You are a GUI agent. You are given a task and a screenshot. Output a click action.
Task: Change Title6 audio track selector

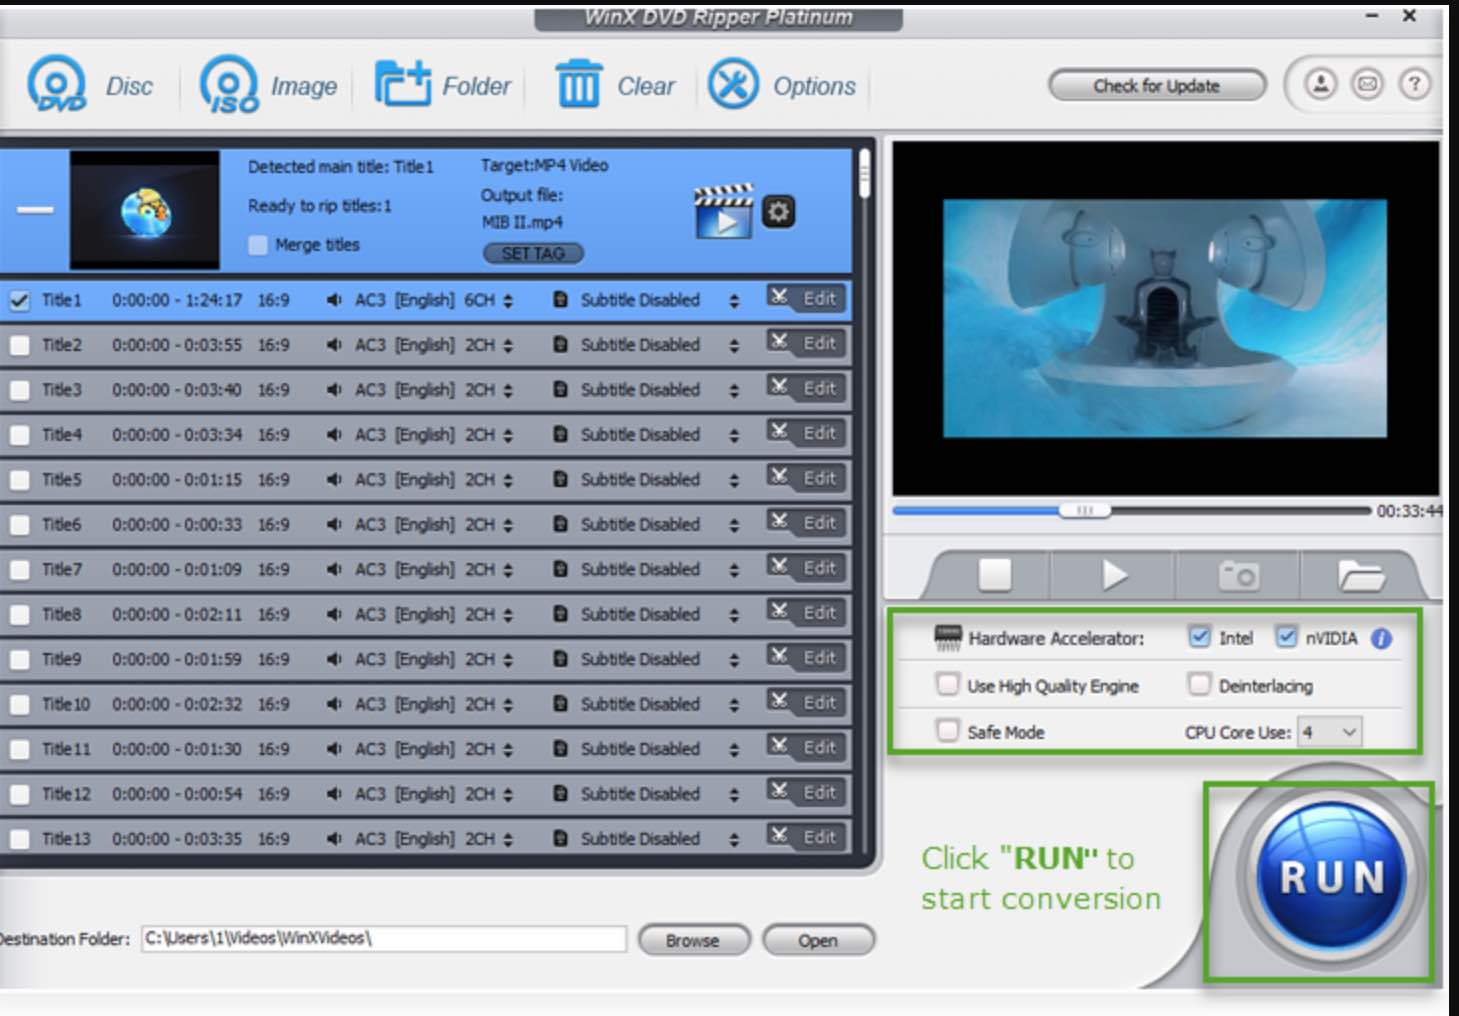pos(508,525)
